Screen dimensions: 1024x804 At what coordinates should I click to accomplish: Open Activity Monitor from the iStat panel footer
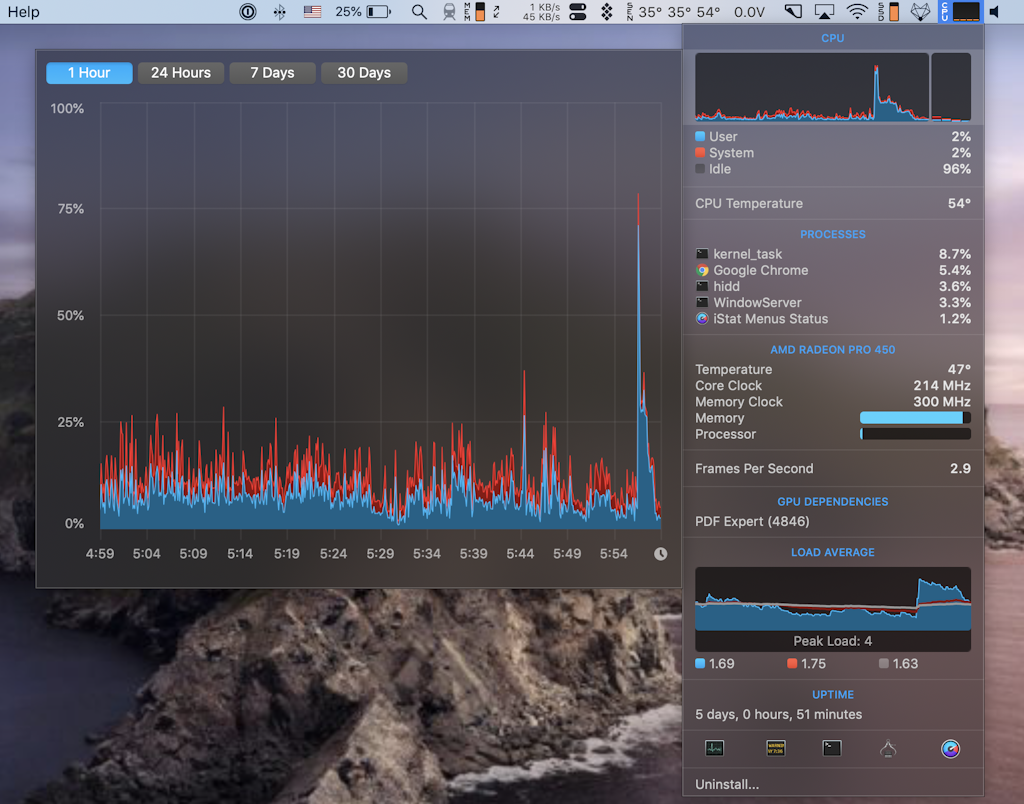(714, 747)
